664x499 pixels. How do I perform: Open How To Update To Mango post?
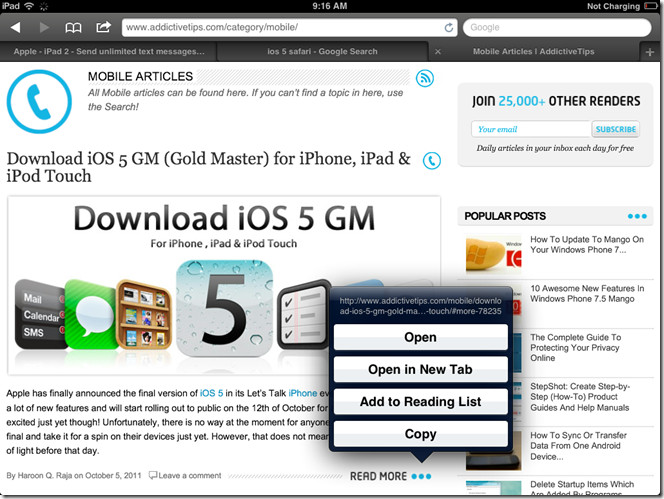pos(587,244)
